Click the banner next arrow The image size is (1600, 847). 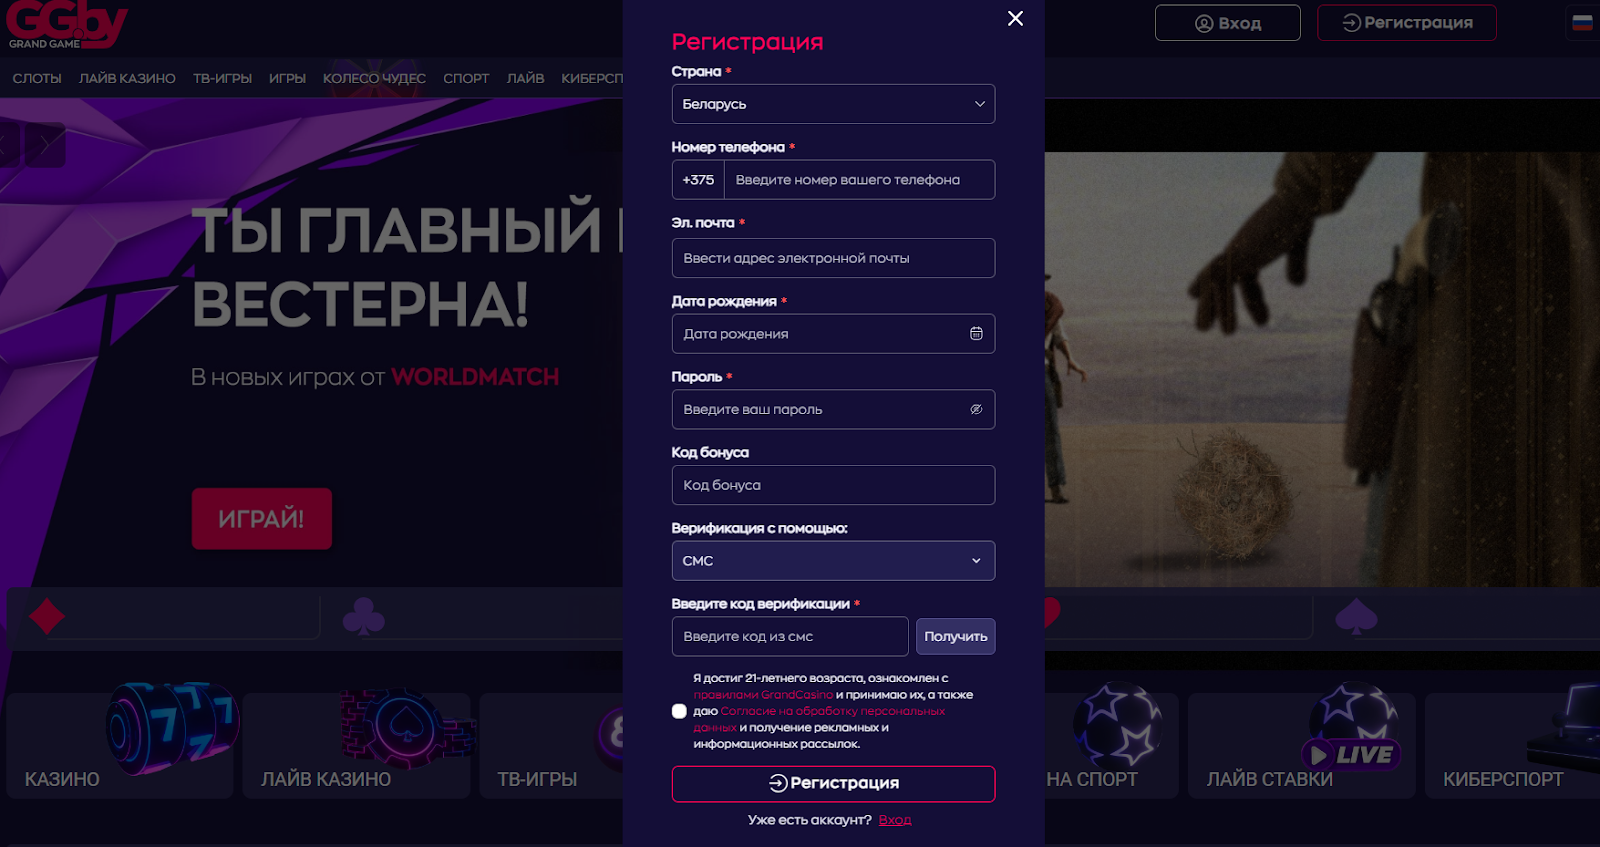(44, 145)
